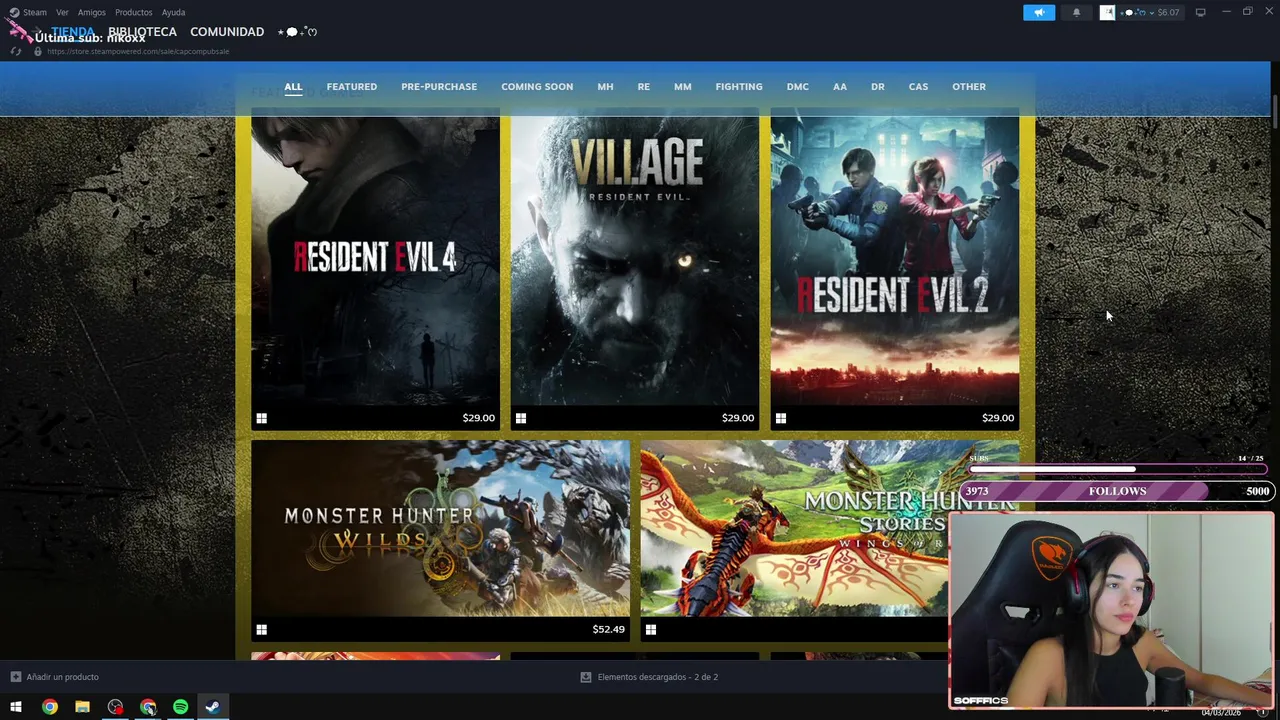Switch to Big Picture mode monitor icon
The image size is (1280, 720).
point(1200,12)
